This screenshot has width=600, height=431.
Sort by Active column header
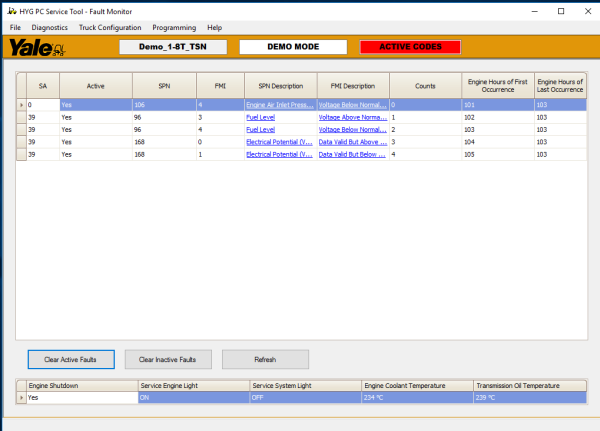[x=96, y=86]
